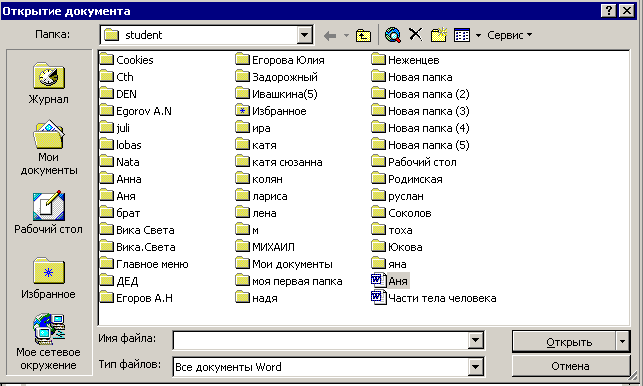This screenshot has height=386, width=643.
Task: Select the Рабочий стол folder in list
Action: 414,162
